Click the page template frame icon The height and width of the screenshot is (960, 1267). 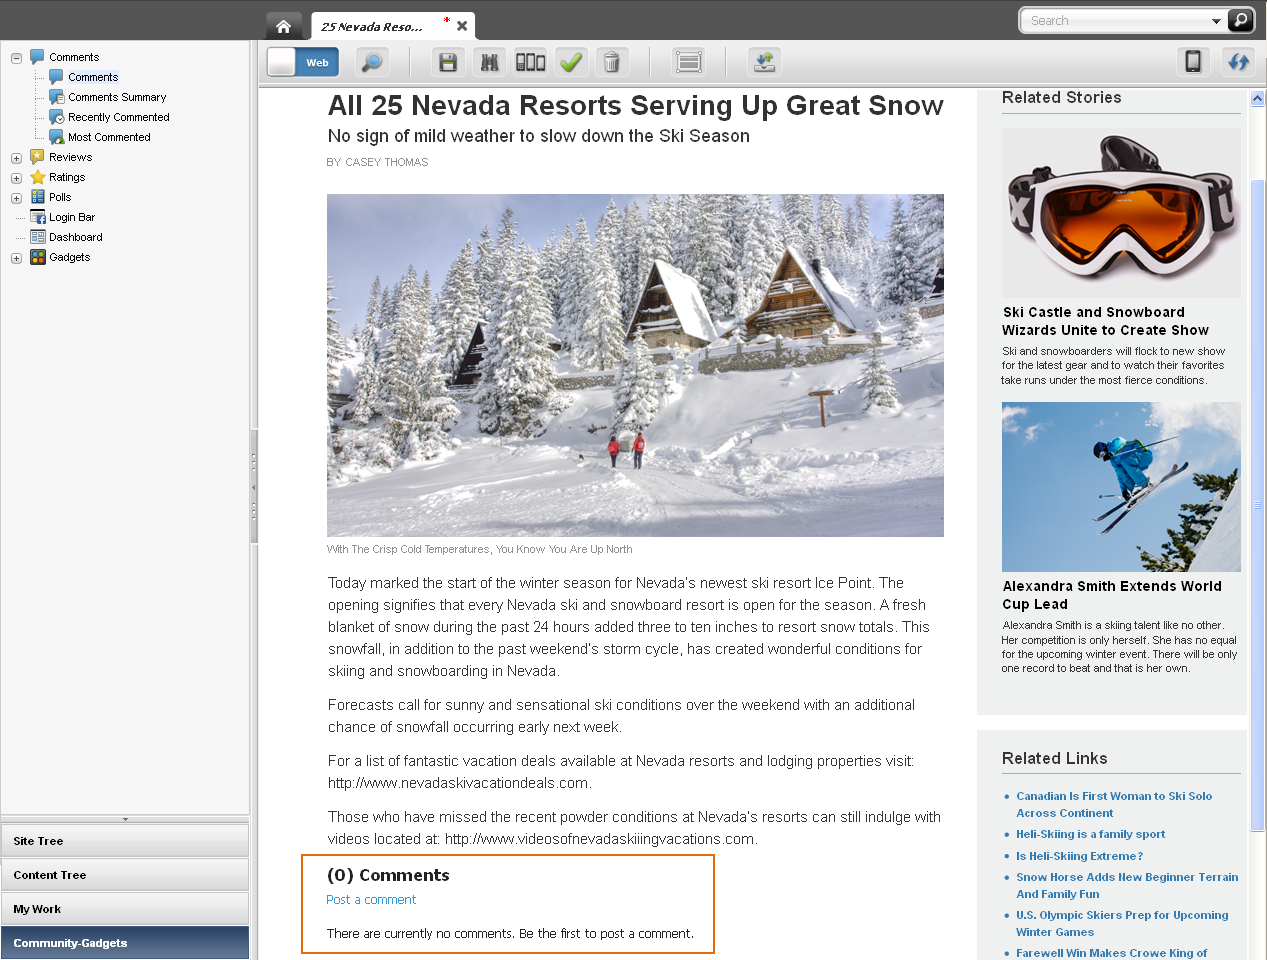click(689, 62)
